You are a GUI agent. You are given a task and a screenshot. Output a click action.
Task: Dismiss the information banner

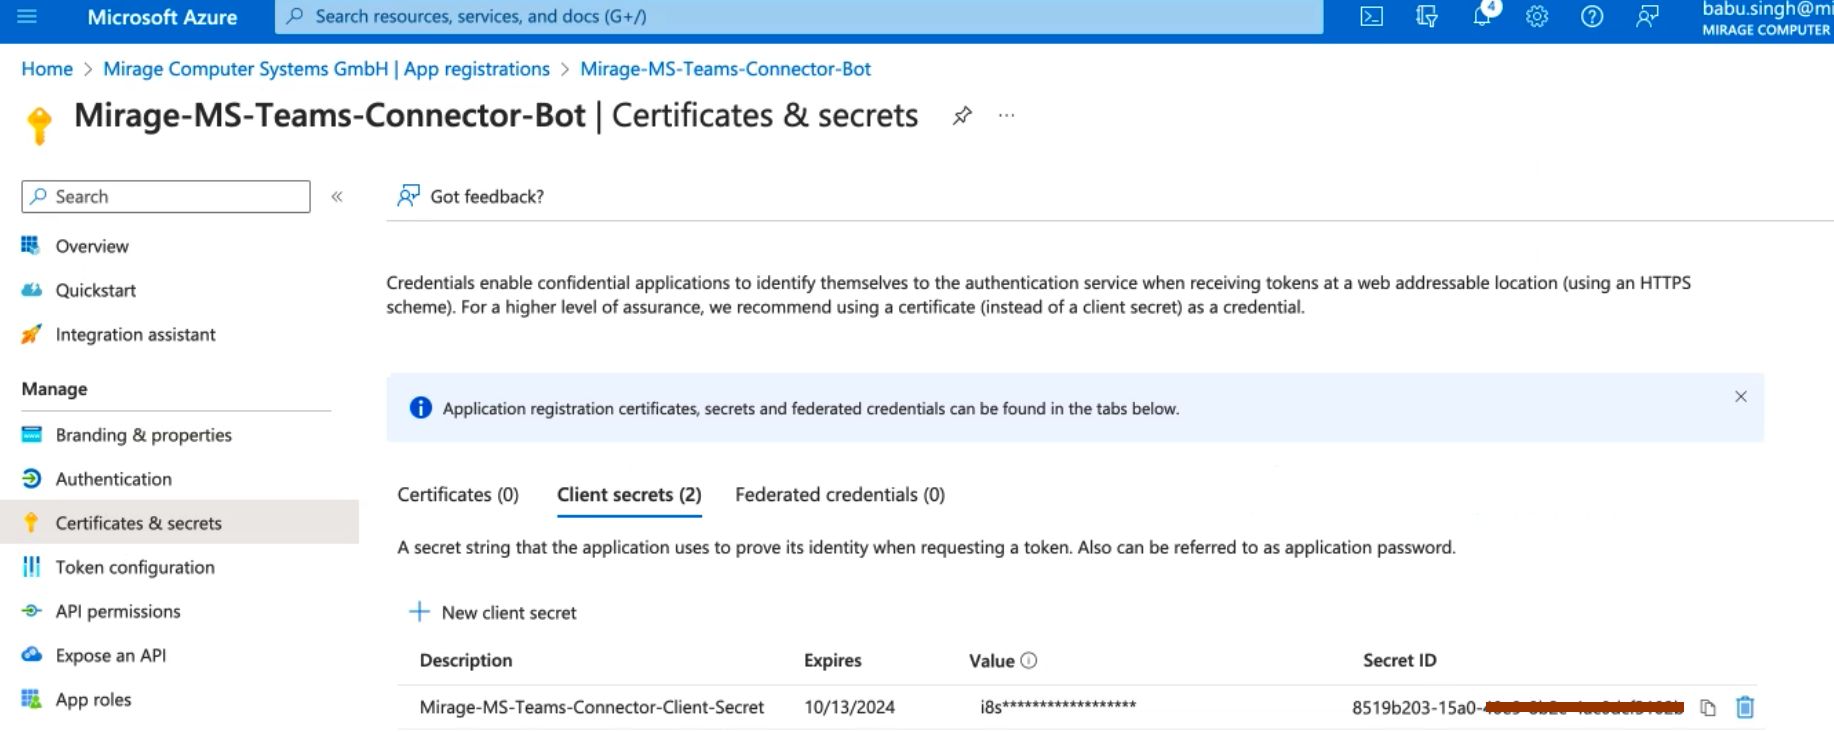click(x=1741, y=397)
